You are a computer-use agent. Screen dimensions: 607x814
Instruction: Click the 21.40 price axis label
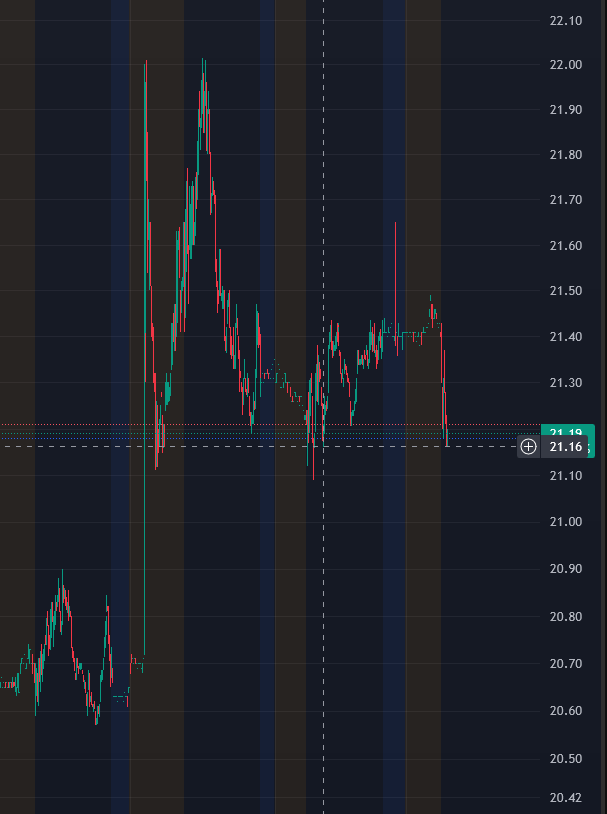click(x=565, y=337)
